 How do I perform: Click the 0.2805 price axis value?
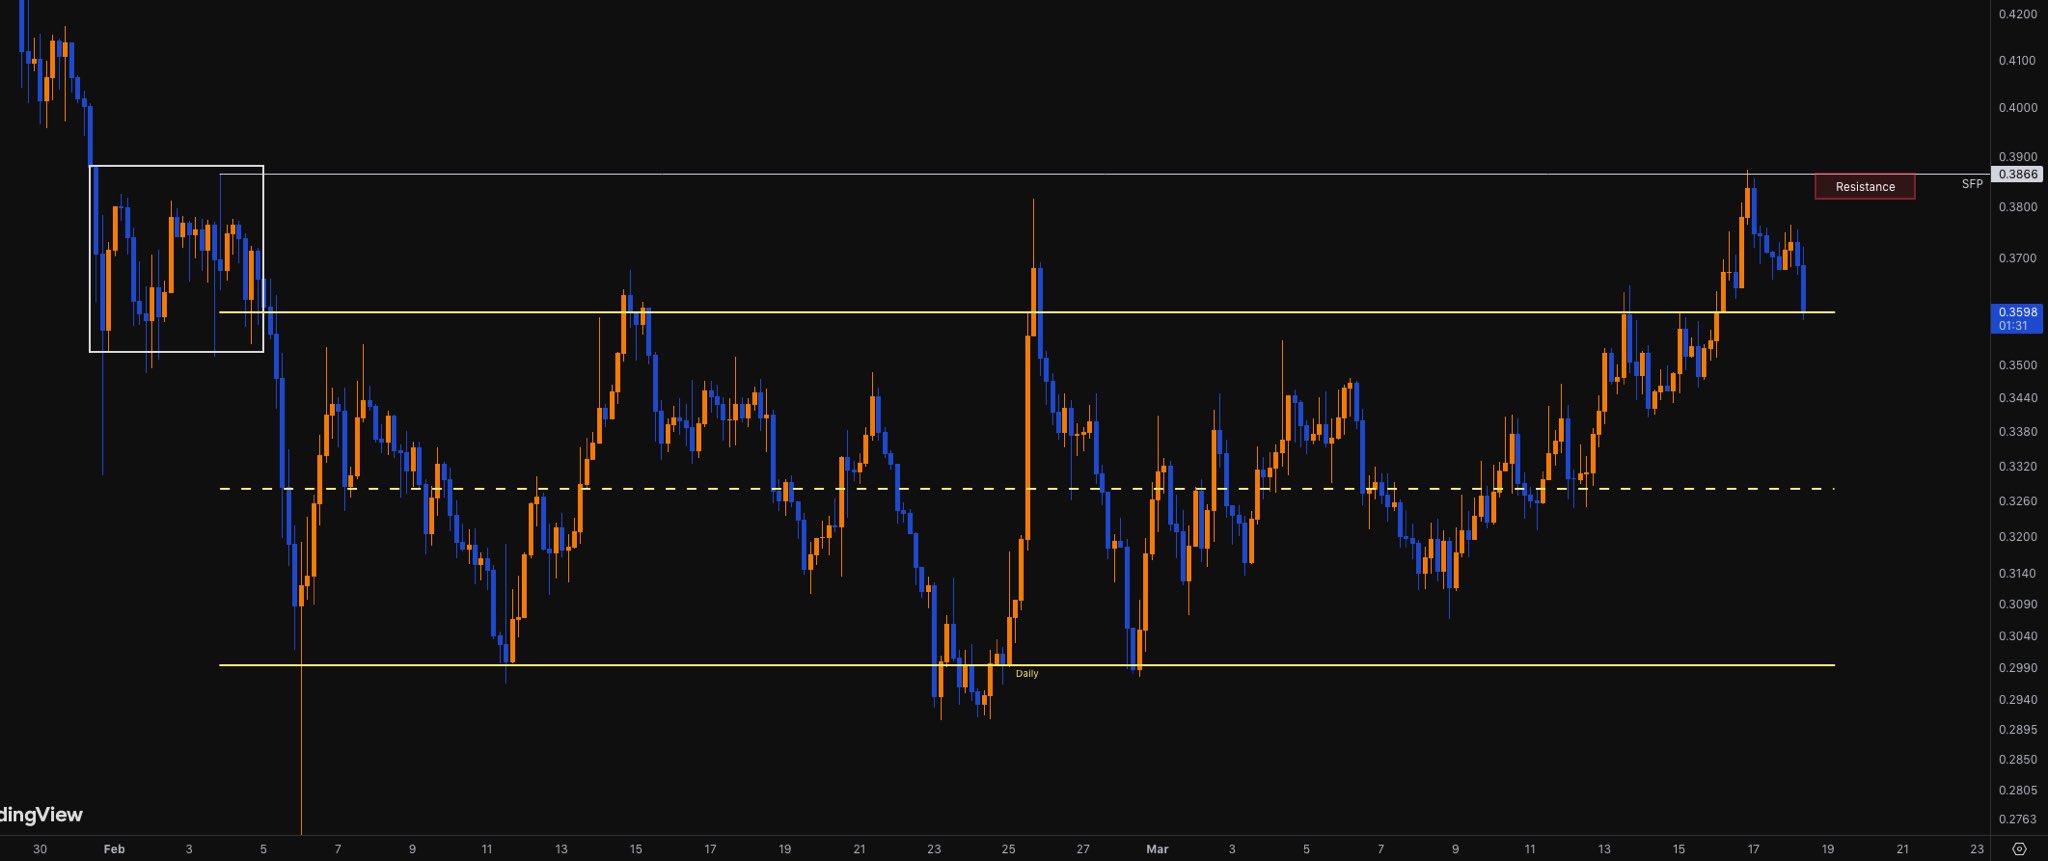pos(2017,790)
